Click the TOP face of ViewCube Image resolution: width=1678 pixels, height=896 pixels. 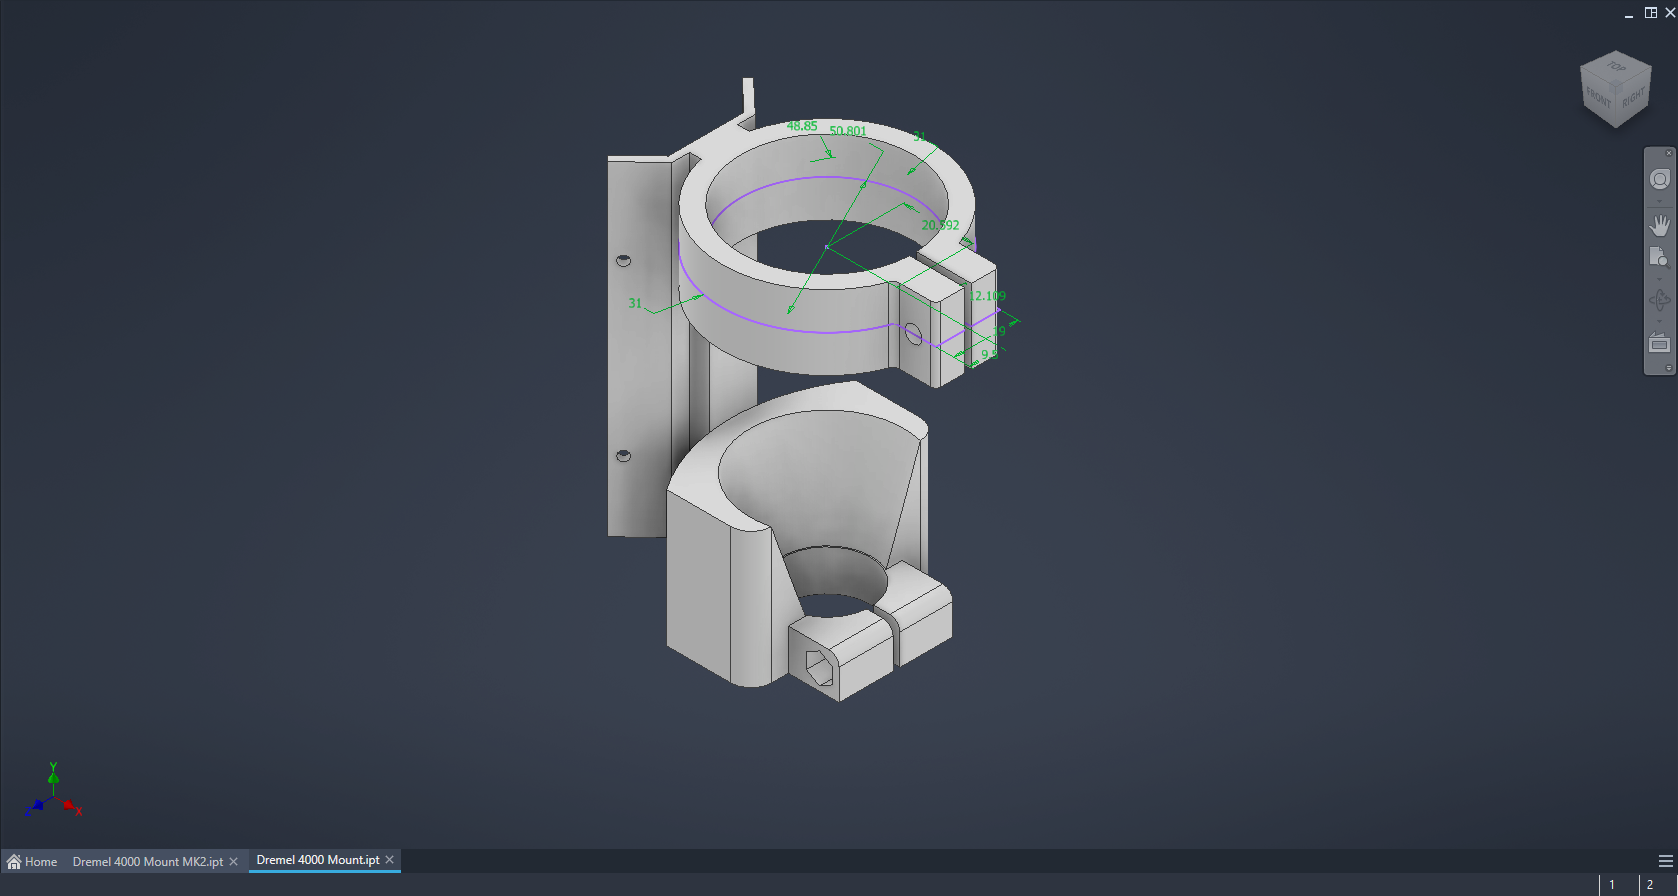[x=1616, y=67]
